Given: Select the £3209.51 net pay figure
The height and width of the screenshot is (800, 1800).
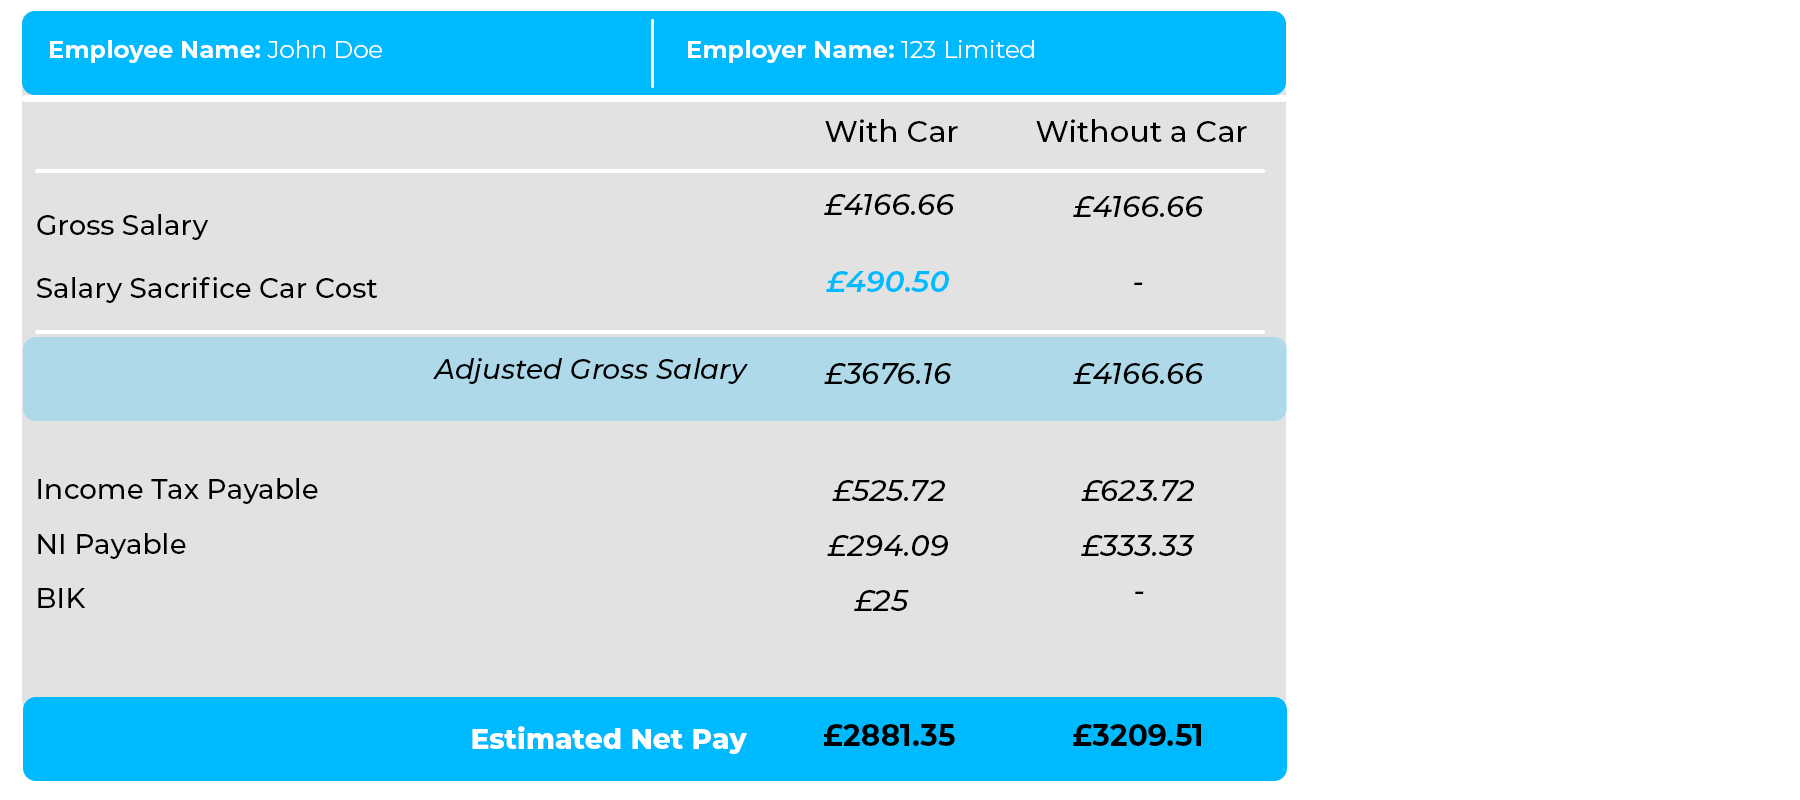Looking at the screenshot, I should [x=1138, y=736].
